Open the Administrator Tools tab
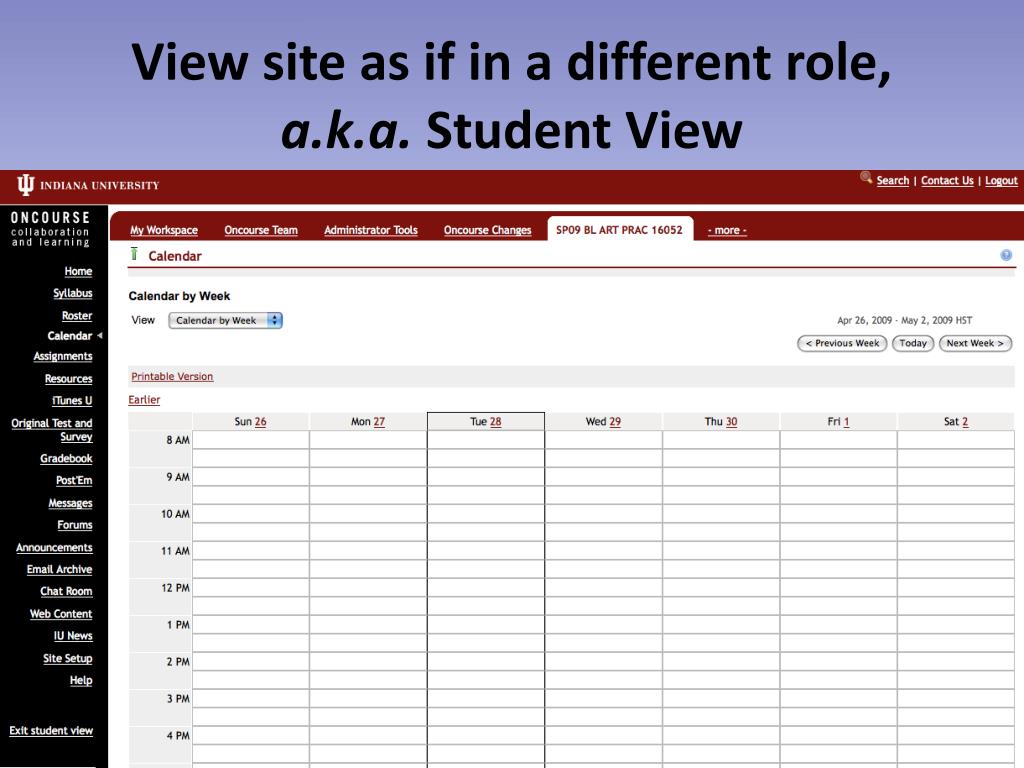 click(x=370, y=230)
